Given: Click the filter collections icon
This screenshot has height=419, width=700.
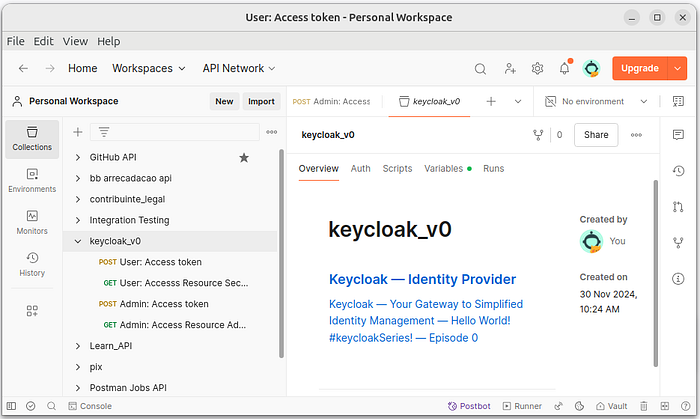Looking at the screenshot, I should click(104, 132).
